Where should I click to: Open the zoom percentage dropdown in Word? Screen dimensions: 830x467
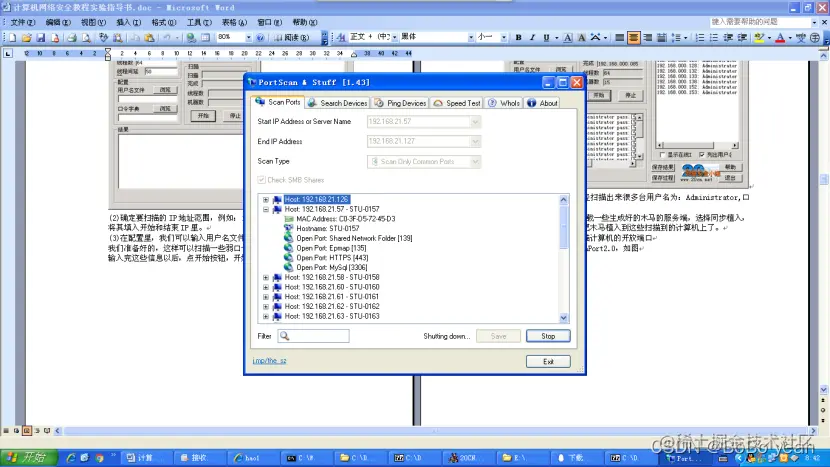(248, 38)
